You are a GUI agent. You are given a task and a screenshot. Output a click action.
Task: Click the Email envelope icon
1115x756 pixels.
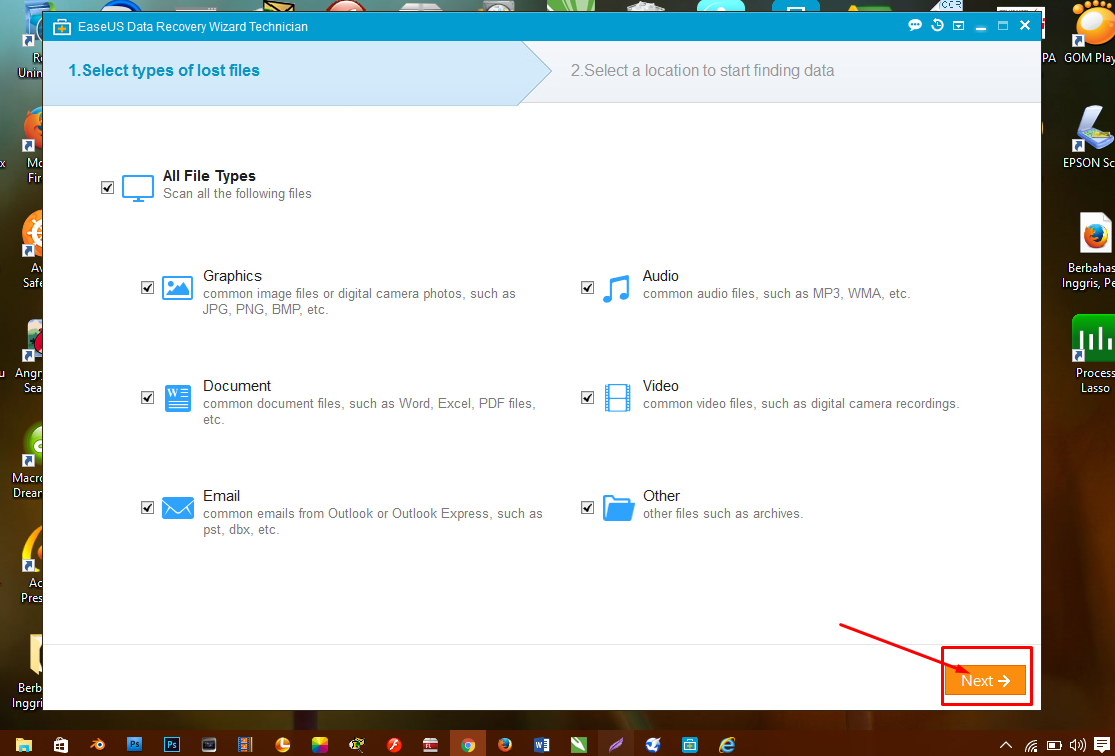coord(178,508)
